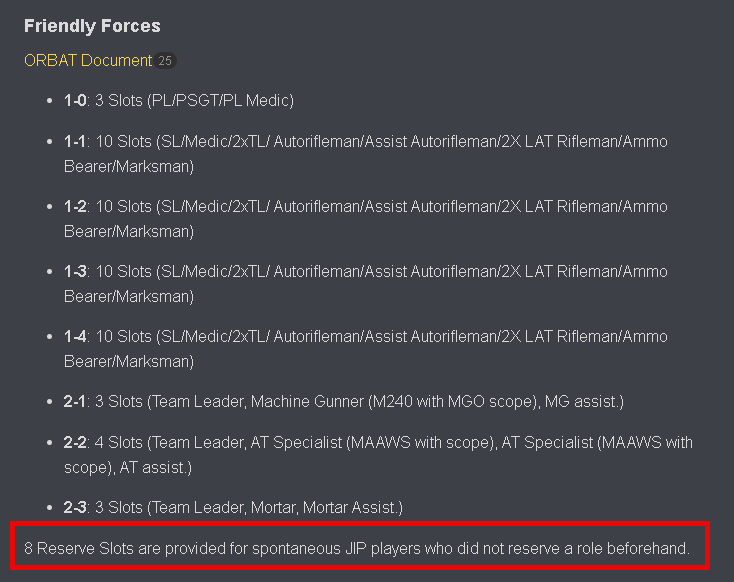Click the 2-3 squad label
The width and height of the screenshot is (734, 582).
[75, 507]
